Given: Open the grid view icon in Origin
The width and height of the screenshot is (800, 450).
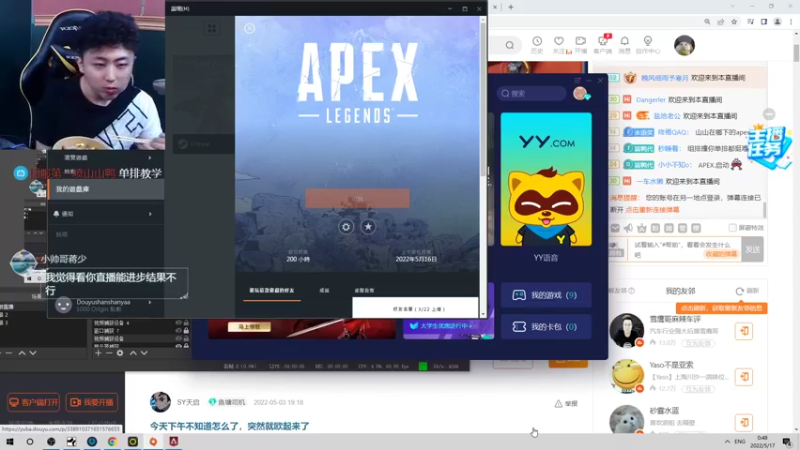Looking at the screenshot, I should pos(212,29).
